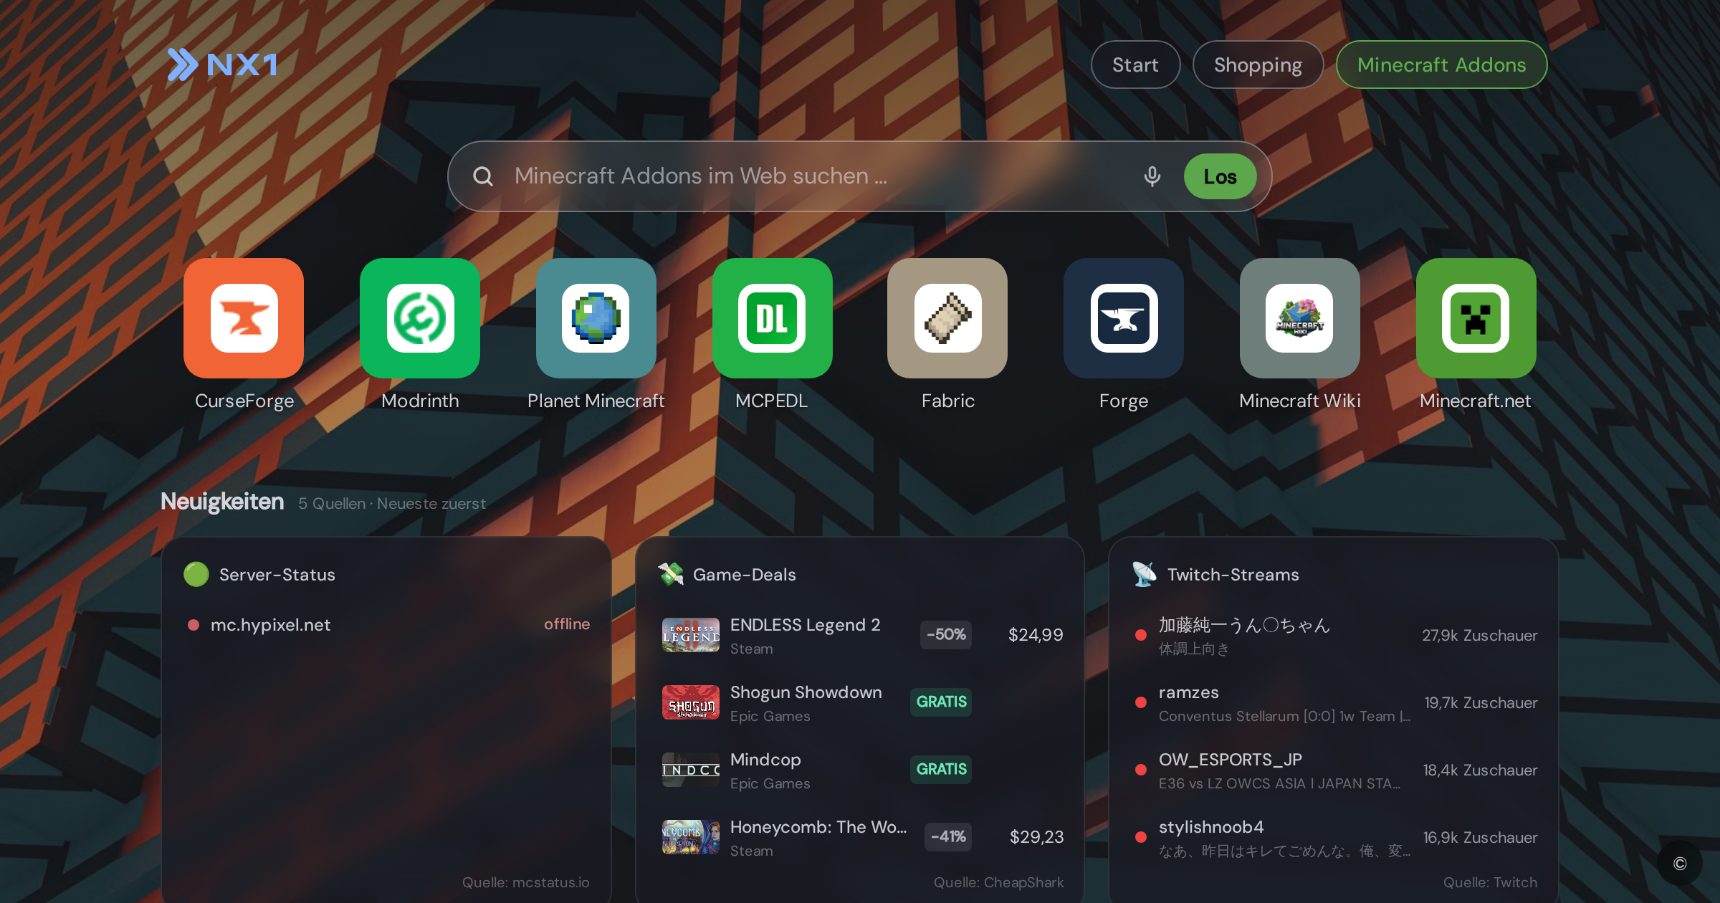1720x903 pixels.
Task: Click the Honeycomb game thumbnail
Action: tap(691, 837)
